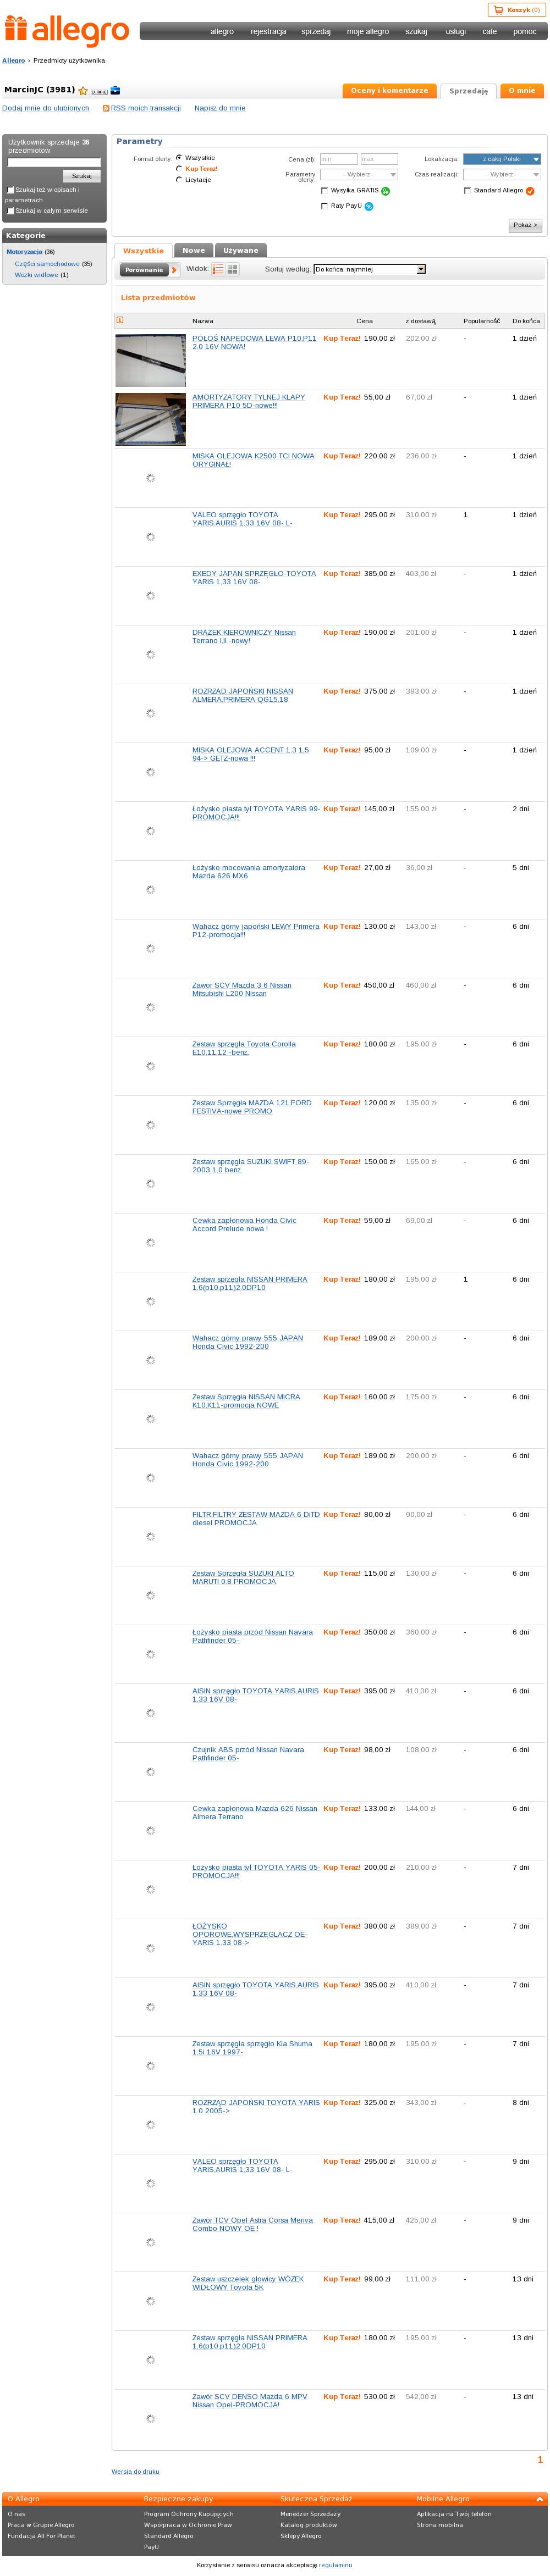Click the Allegro logo

[67, 31]
